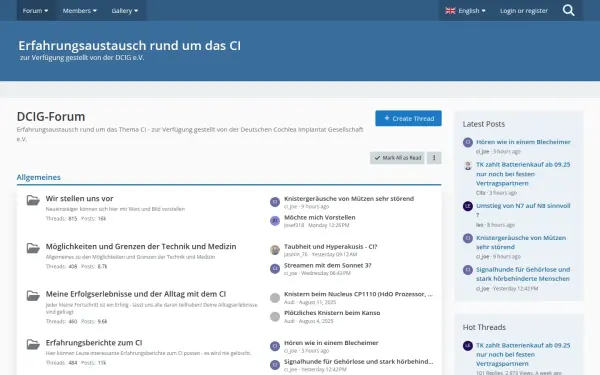Open the English language dropdown
This screenshot has width=600, height=375.
[465, 11]
